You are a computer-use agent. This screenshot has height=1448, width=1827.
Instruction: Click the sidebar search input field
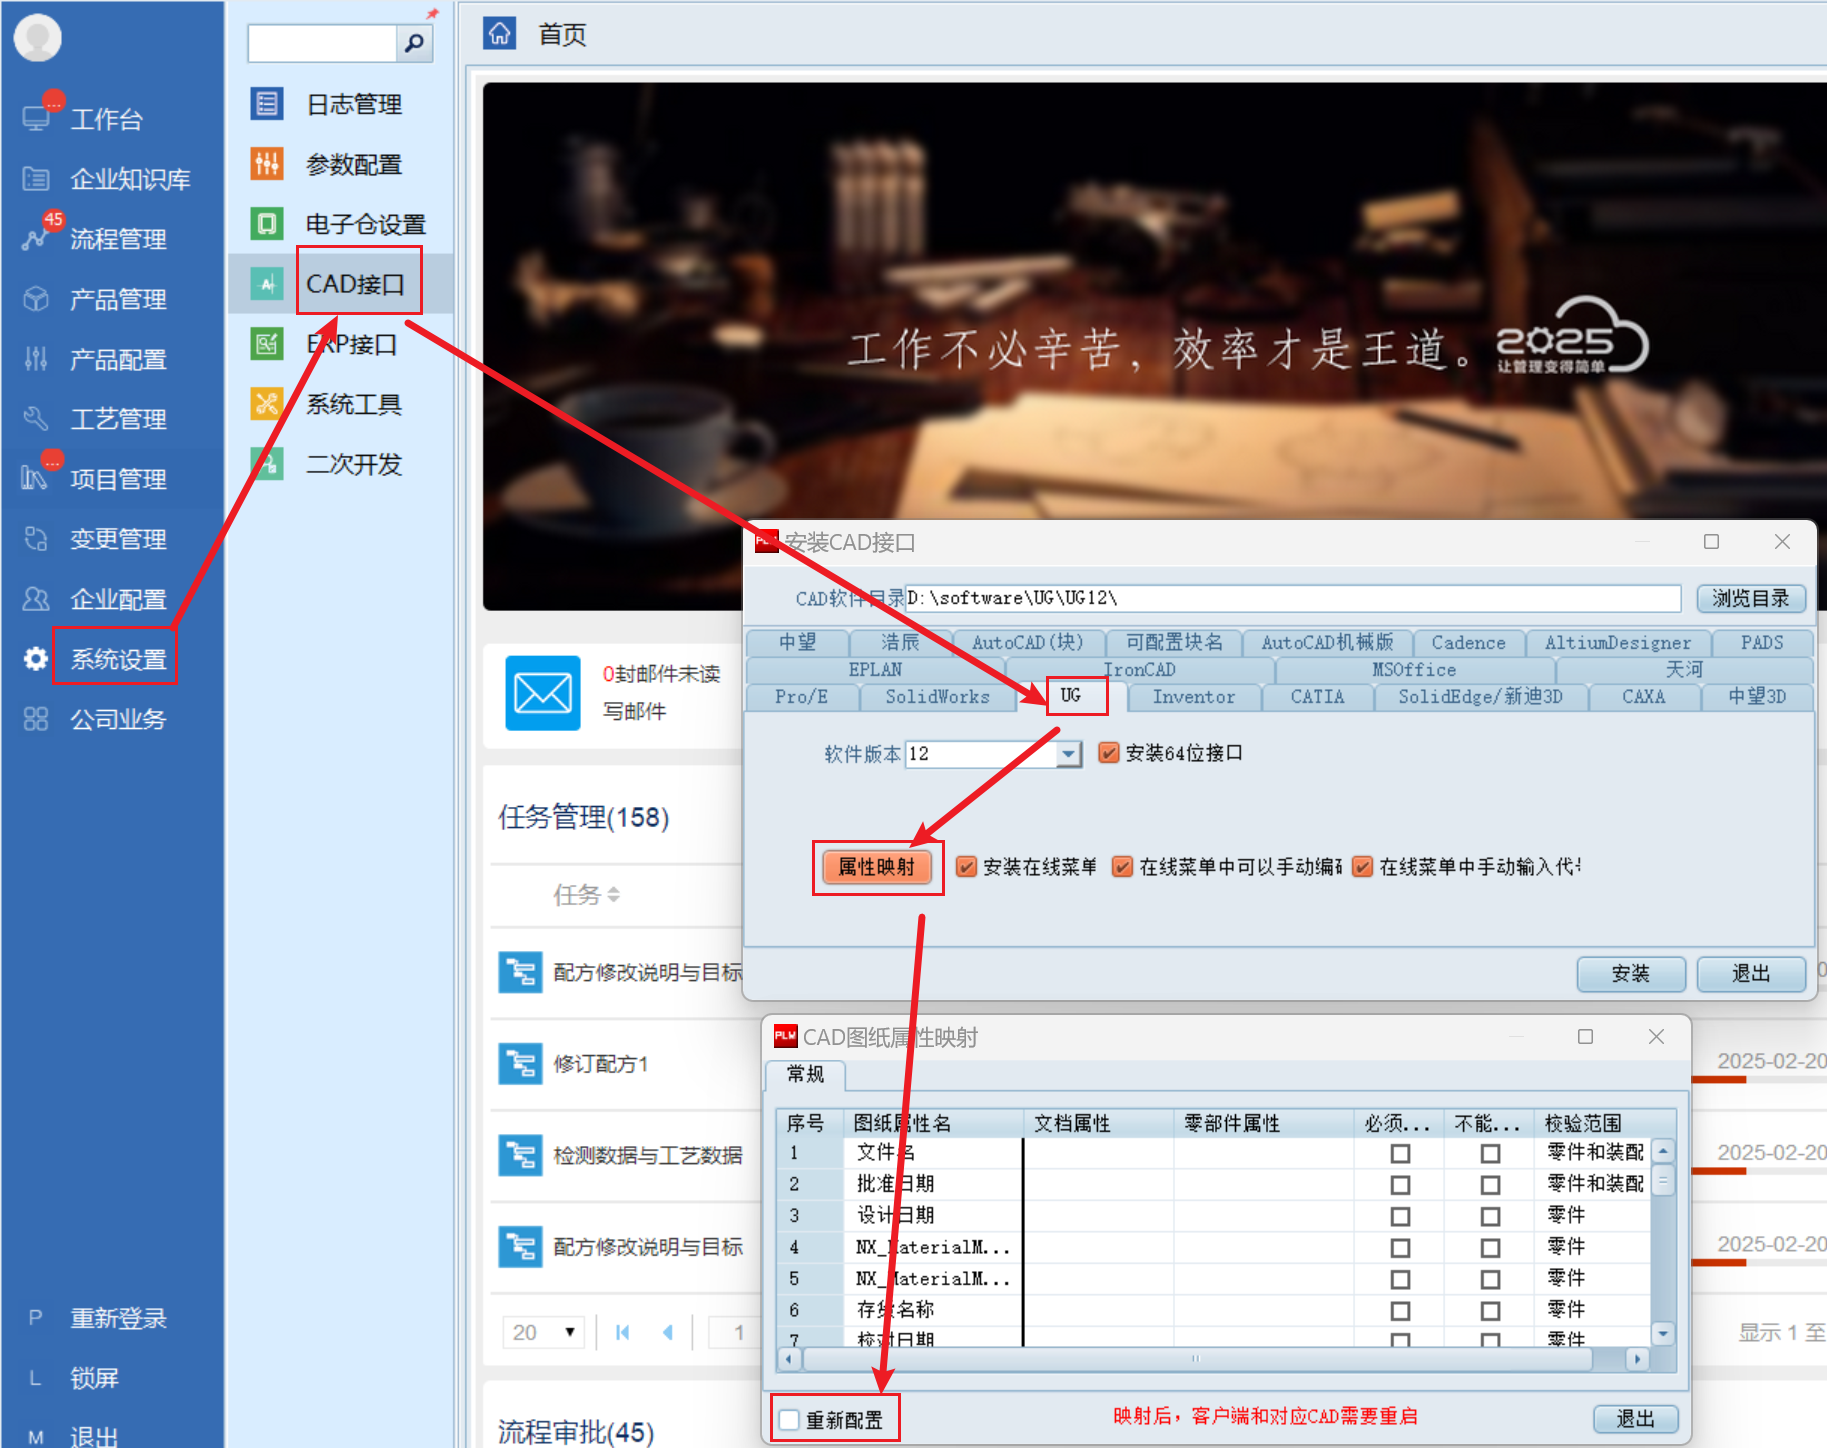(x=322, y=43)
